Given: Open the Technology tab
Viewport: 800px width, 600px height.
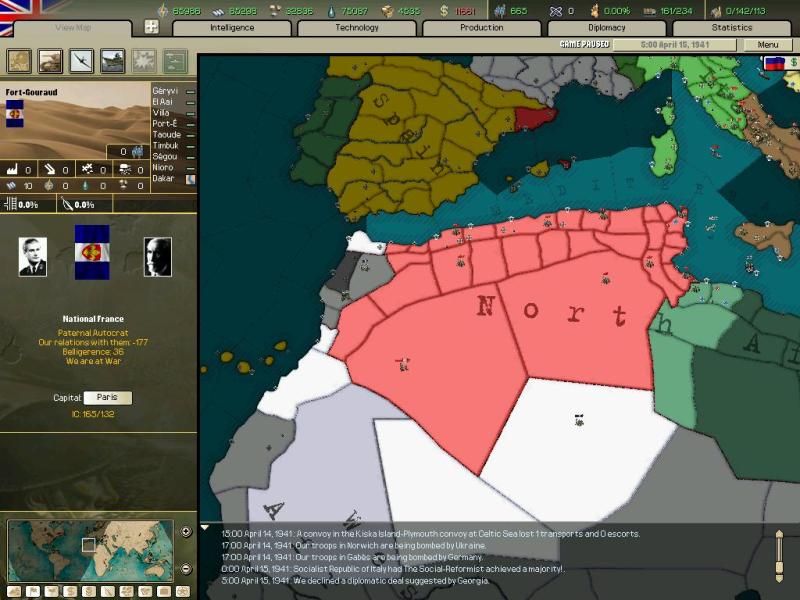Looking at the screenshot, I should click(357, 28).
